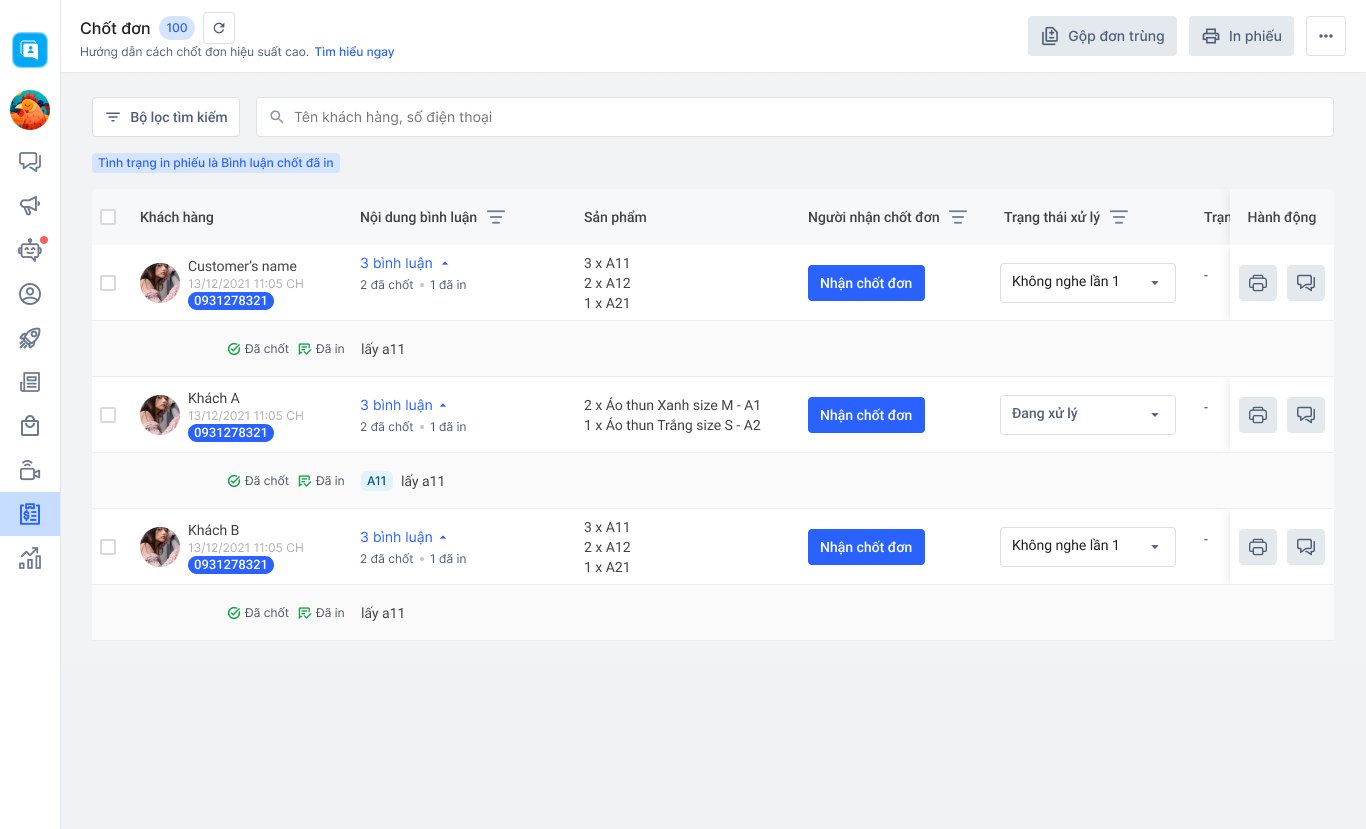
Task: Collapse 3 bình luận for Khách A
Action: [x=404, y=405]
